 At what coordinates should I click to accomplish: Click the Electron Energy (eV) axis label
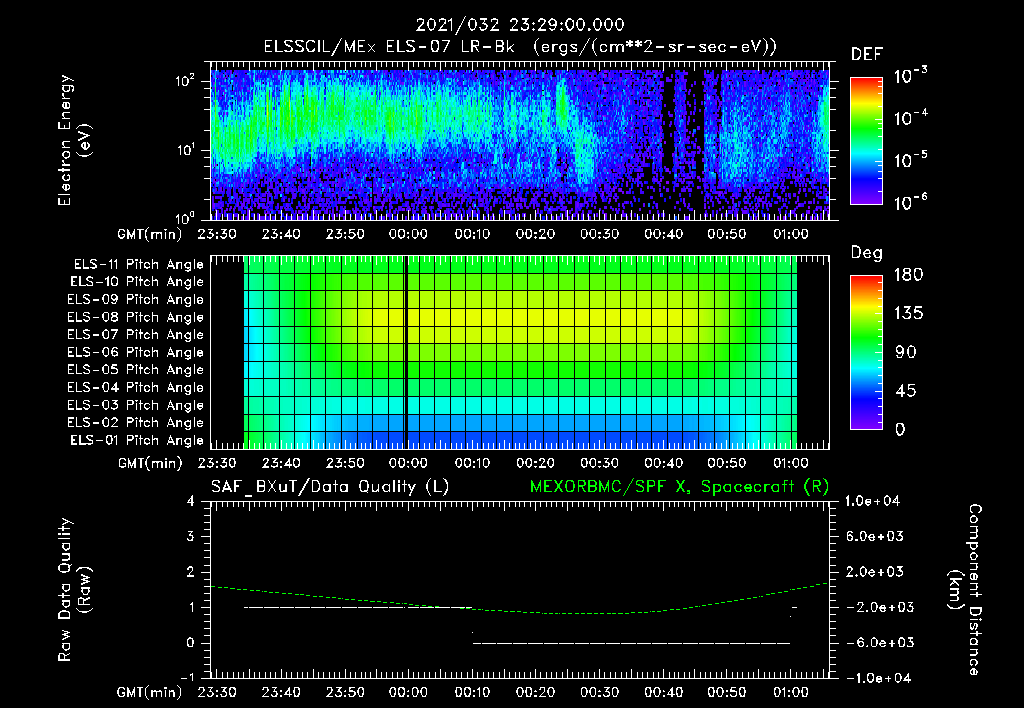(x=74, y=140)
